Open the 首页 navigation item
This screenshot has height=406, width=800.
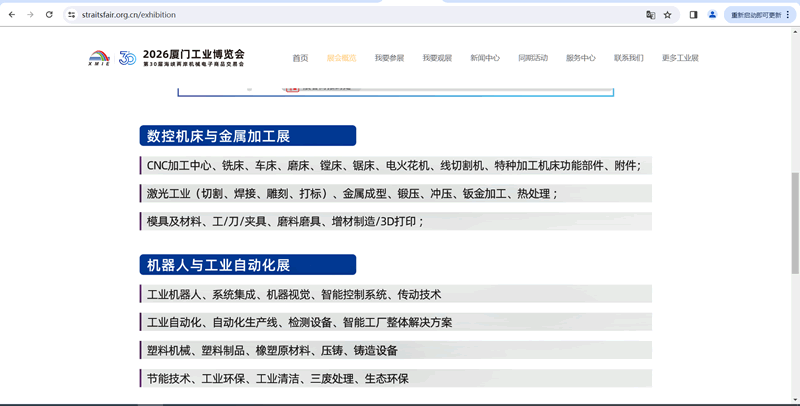coord(300,58)
